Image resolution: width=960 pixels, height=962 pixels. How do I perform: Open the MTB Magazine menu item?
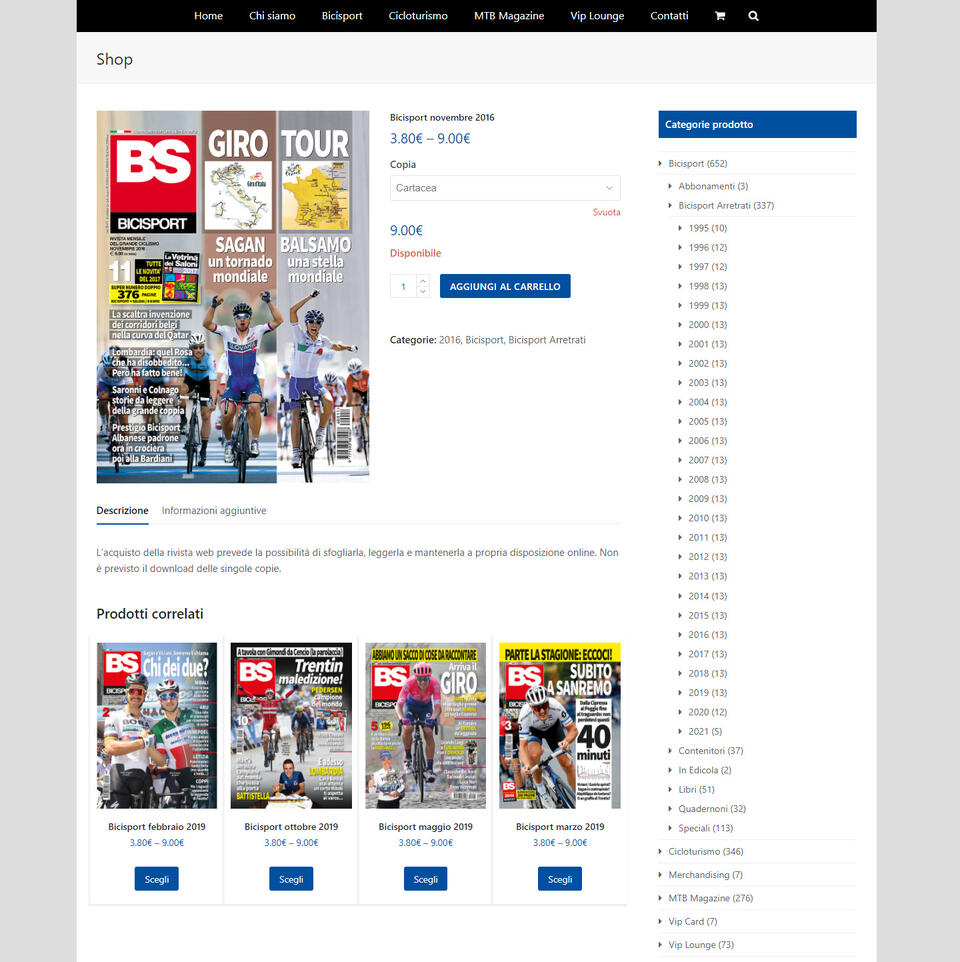(509, 16)
